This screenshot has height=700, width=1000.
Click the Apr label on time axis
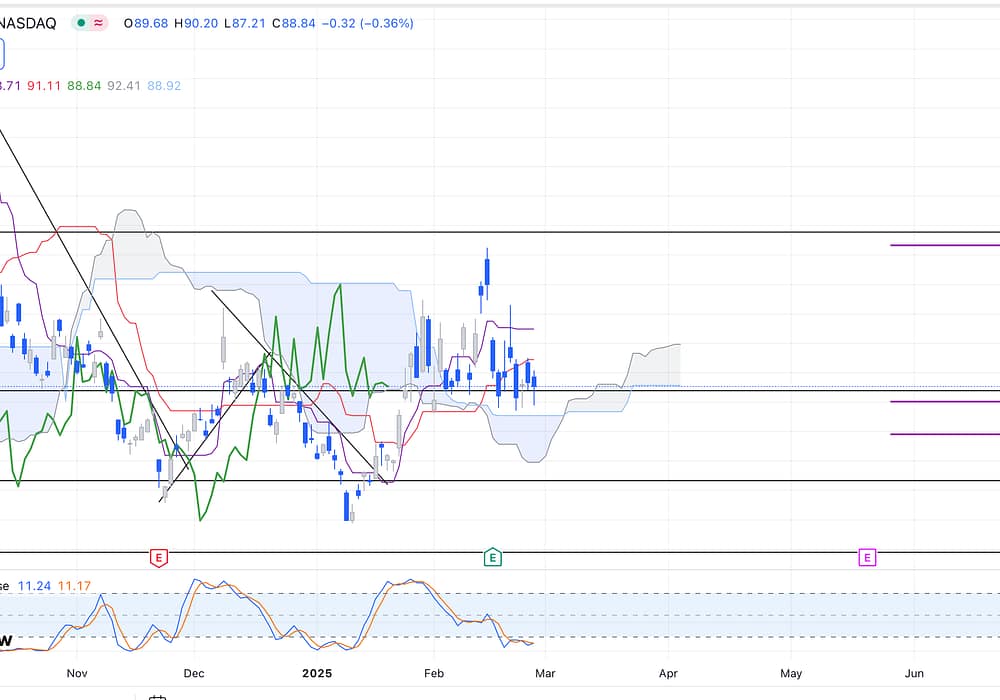tap(668, 673)
